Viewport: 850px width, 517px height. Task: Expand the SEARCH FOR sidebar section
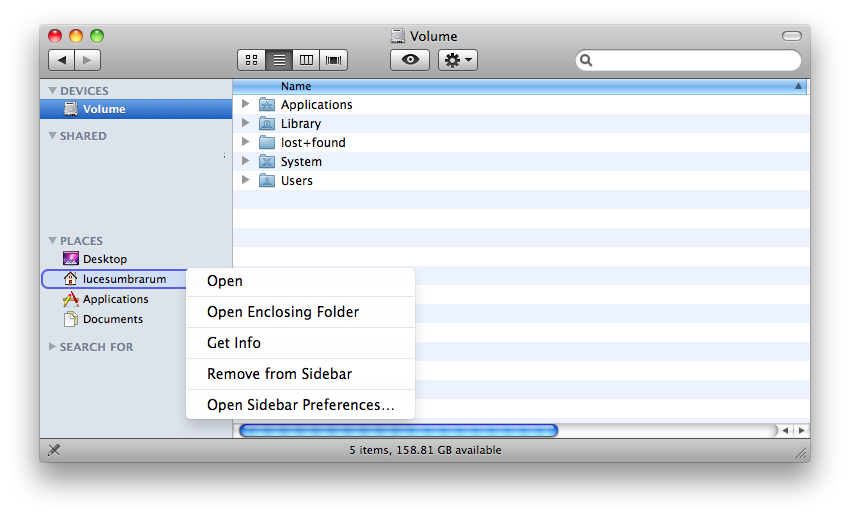[x=53, y=346]
